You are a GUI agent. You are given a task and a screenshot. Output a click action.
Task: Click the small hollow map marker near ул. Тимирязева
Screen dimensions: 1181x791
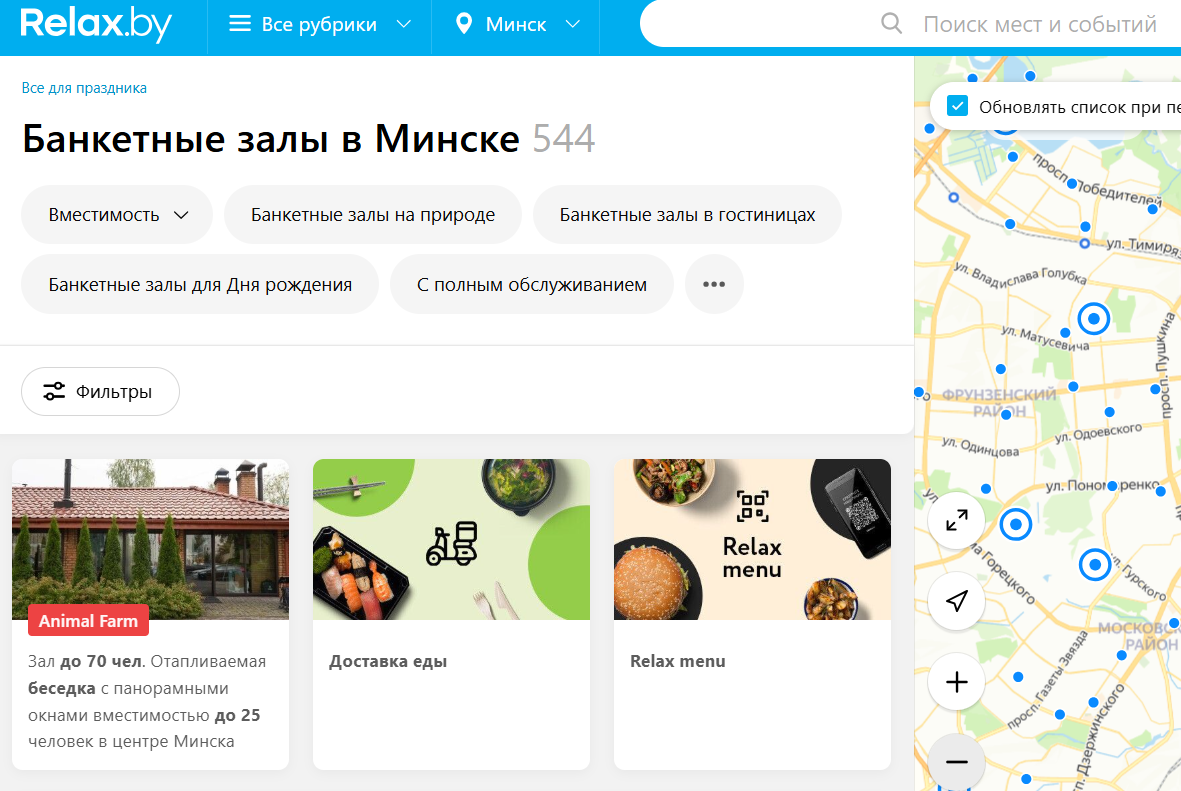(x=1085, y=243)
